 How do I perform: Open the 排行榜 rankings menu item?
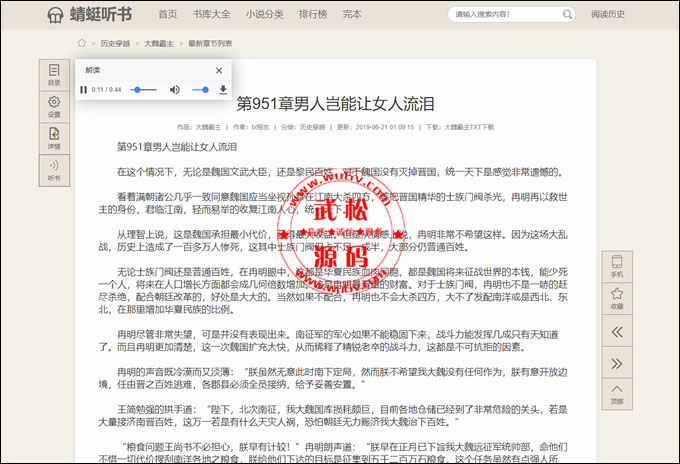coord(313,14)
